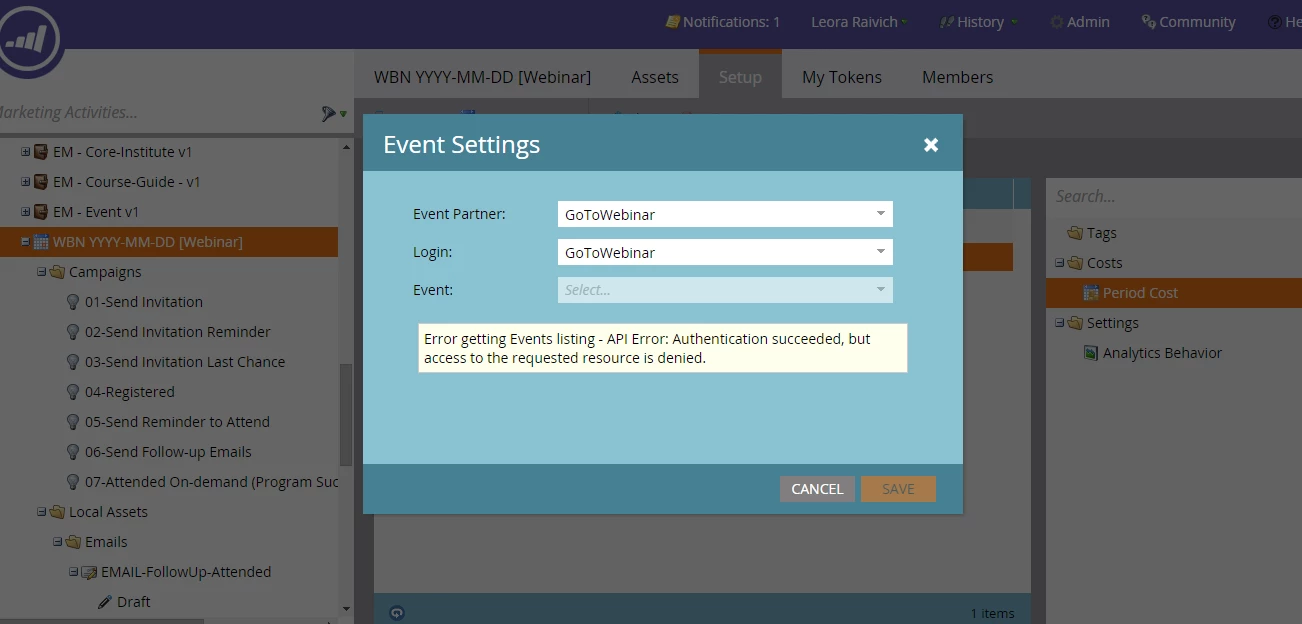
Task: Switch to the Setup tab
Action: [x=740, y=76]
